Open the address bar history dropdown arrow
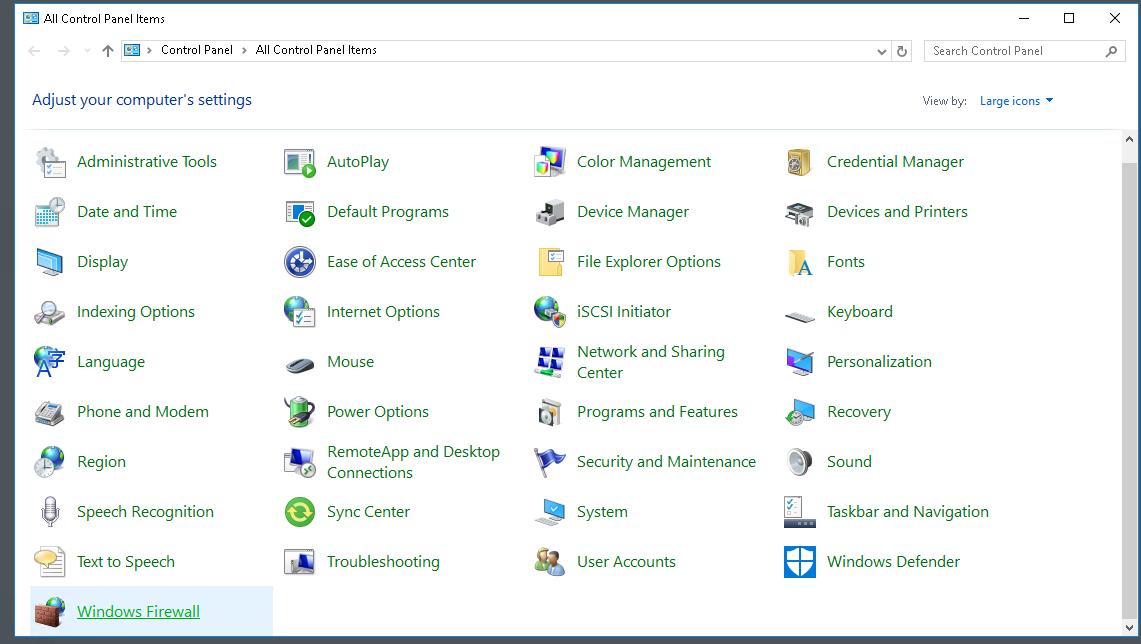The width and height of the screenshot is (1141, 644). pyautogui.click(x=881, y=52)
